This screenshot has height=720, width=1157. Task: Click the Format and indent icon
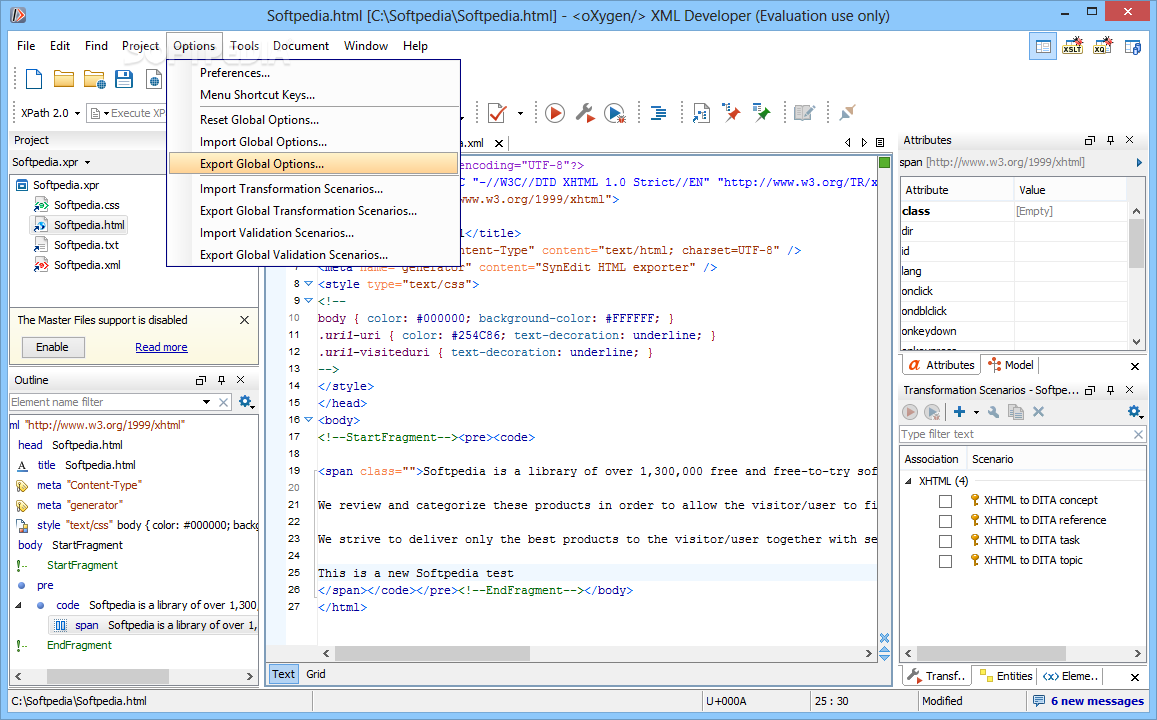coord(658,113)
